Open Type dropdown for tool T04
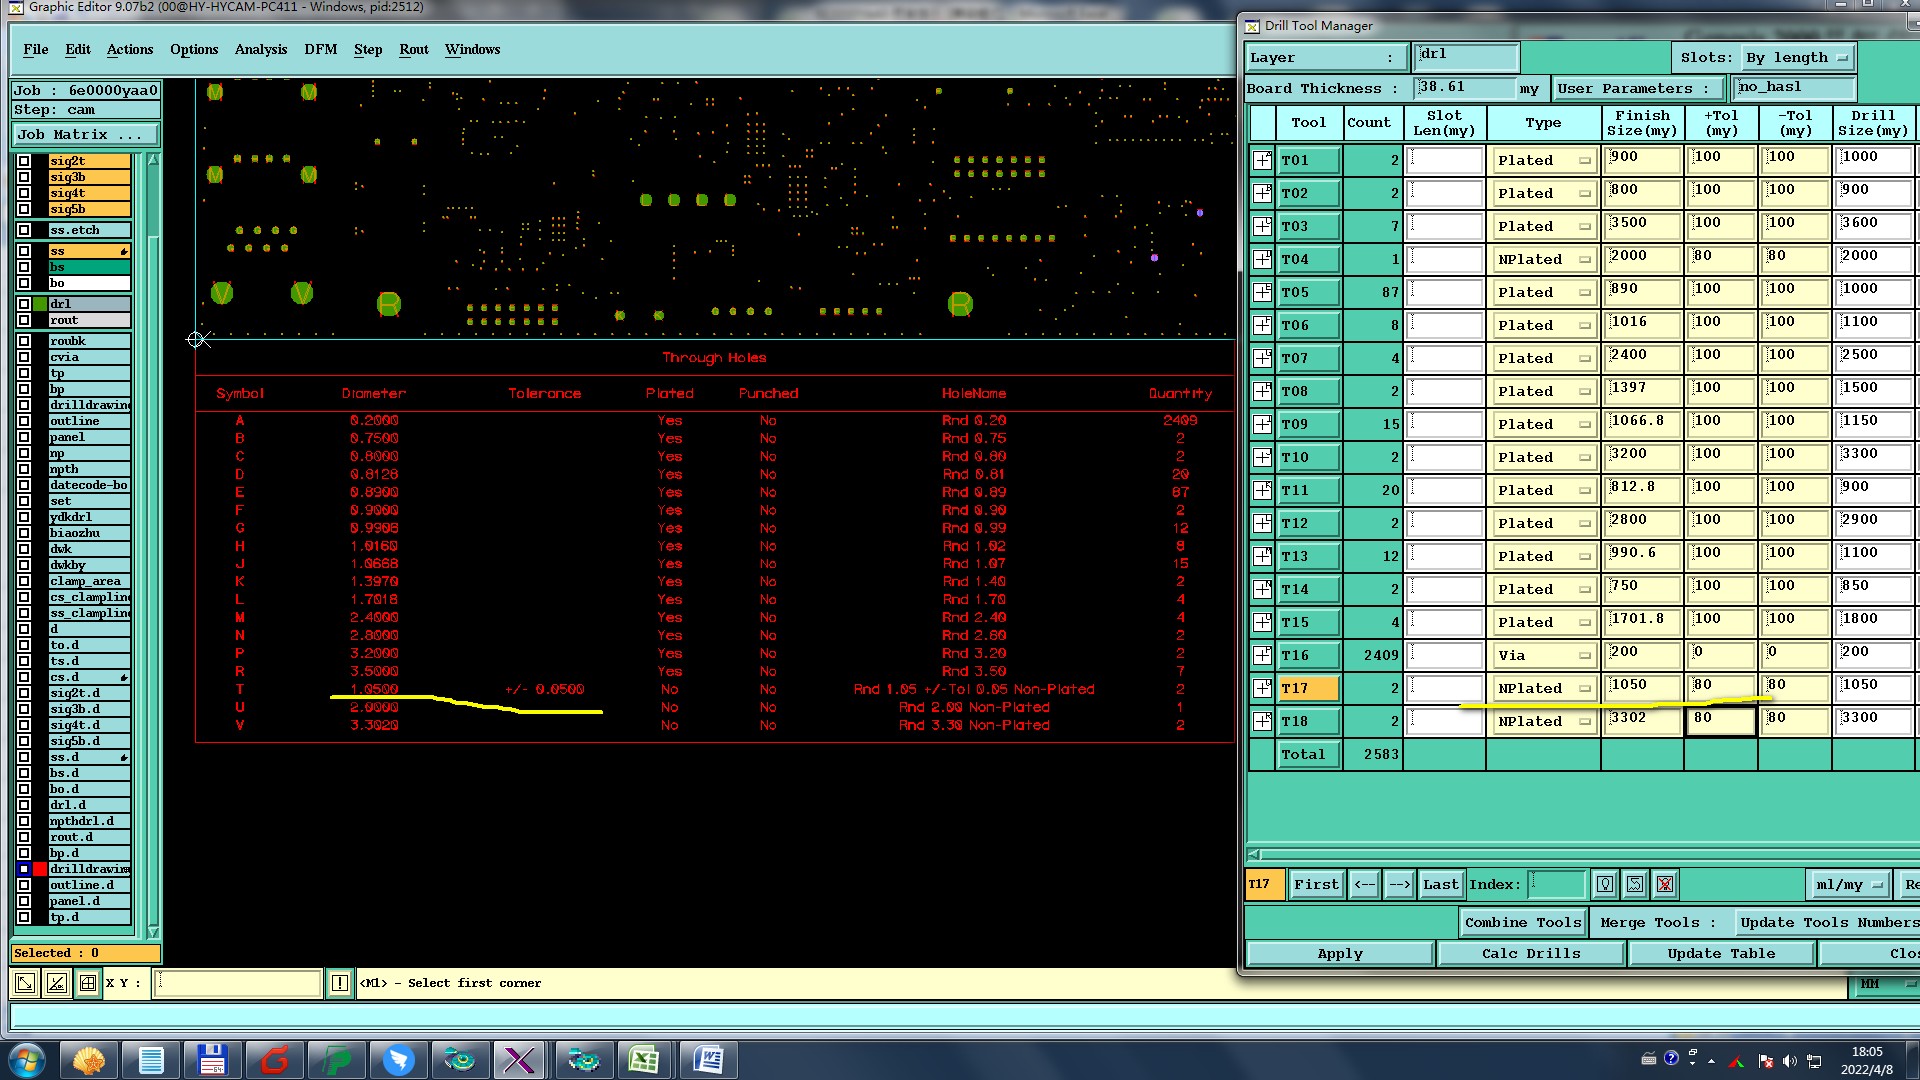This screenshot has height=1080, width=1920. click(1543, 259)
